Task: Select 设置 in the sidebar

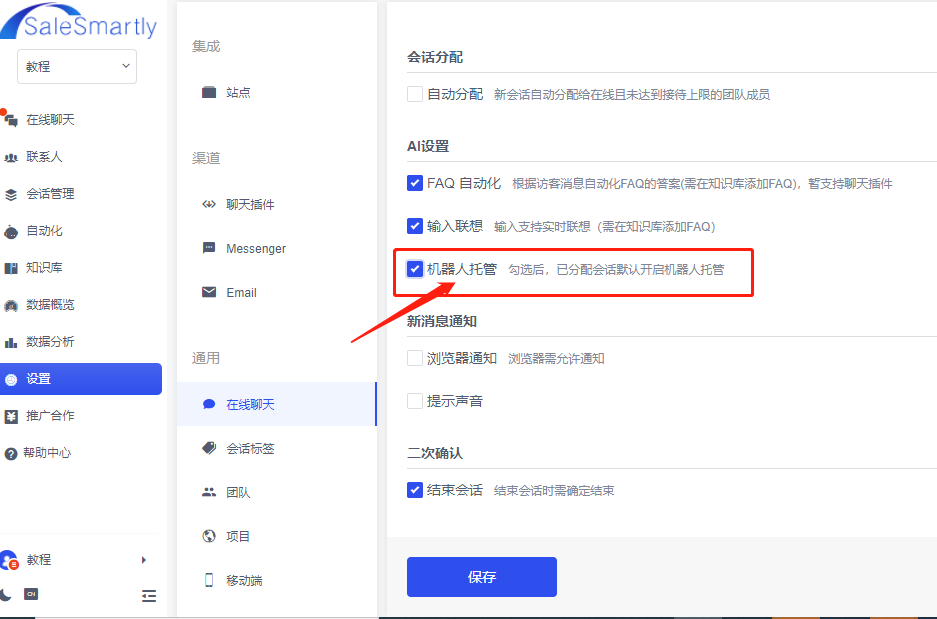Action: coord(81,379)
